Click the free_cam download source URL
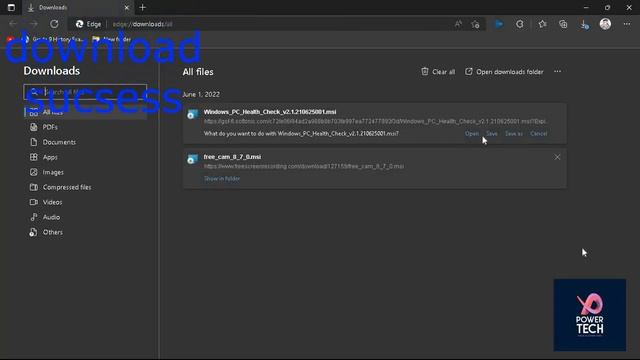This screenshot has height=360, width=640. tap(304, 166)
